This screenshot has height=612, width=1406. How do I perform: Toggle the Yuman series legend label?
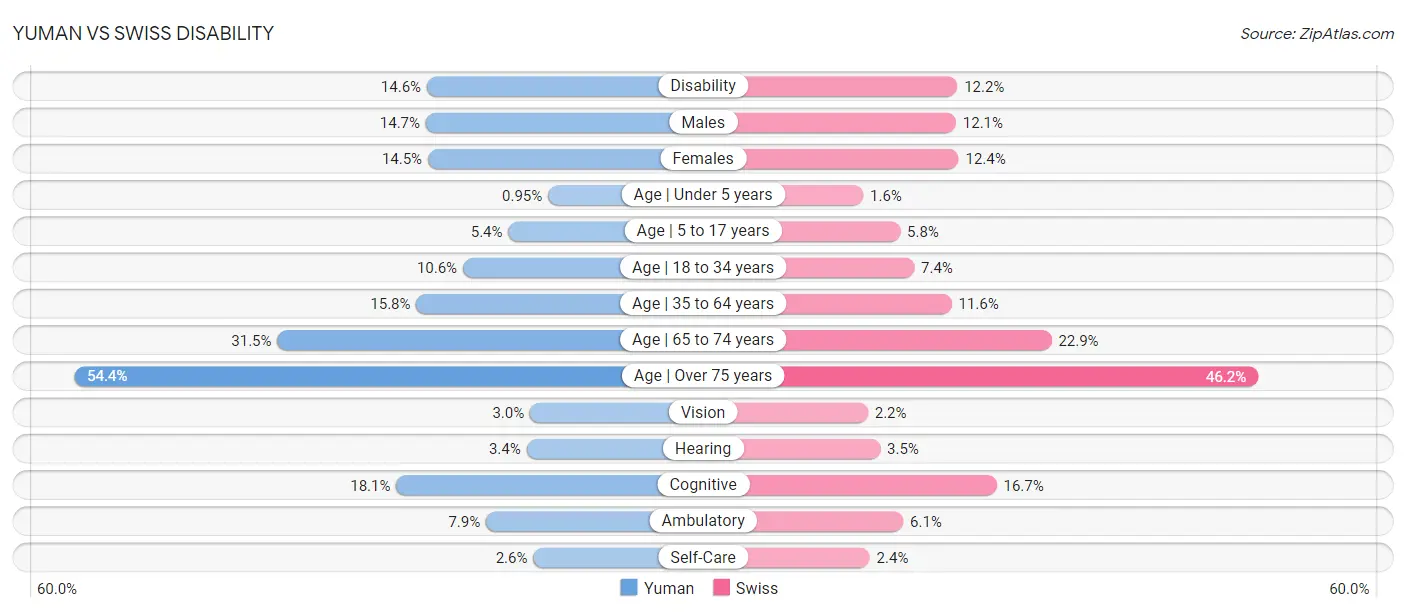pos(669,588)
